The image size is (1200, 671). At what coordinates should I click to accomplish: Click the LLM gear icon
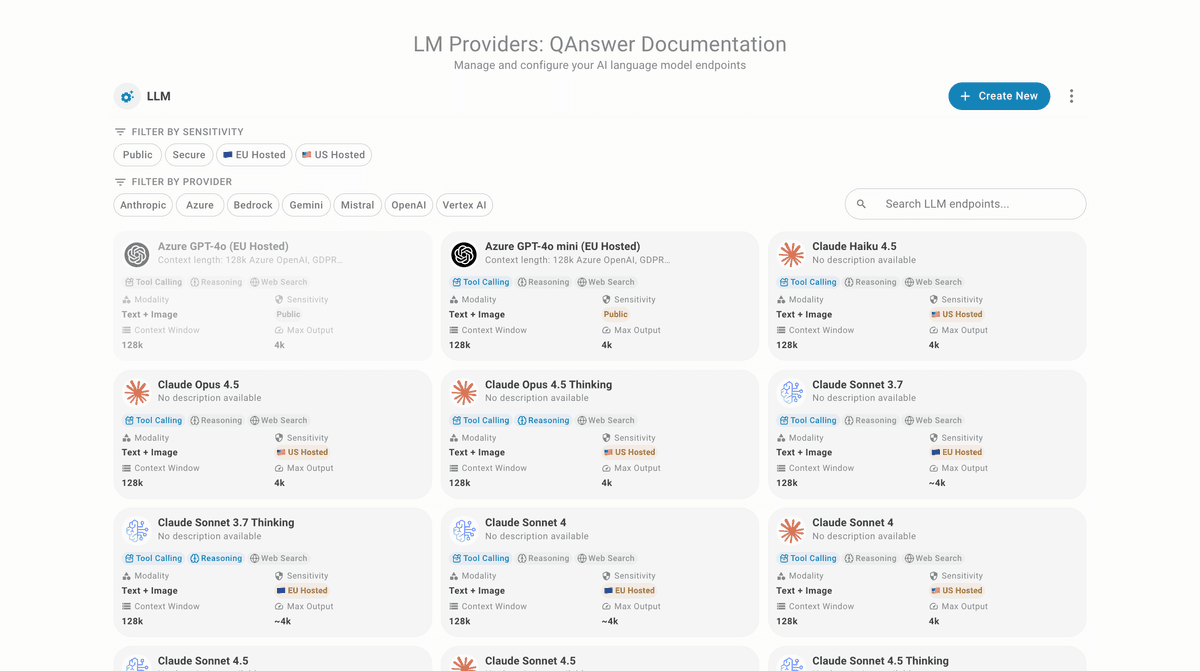pyautogui.click(x=126, y=97)
